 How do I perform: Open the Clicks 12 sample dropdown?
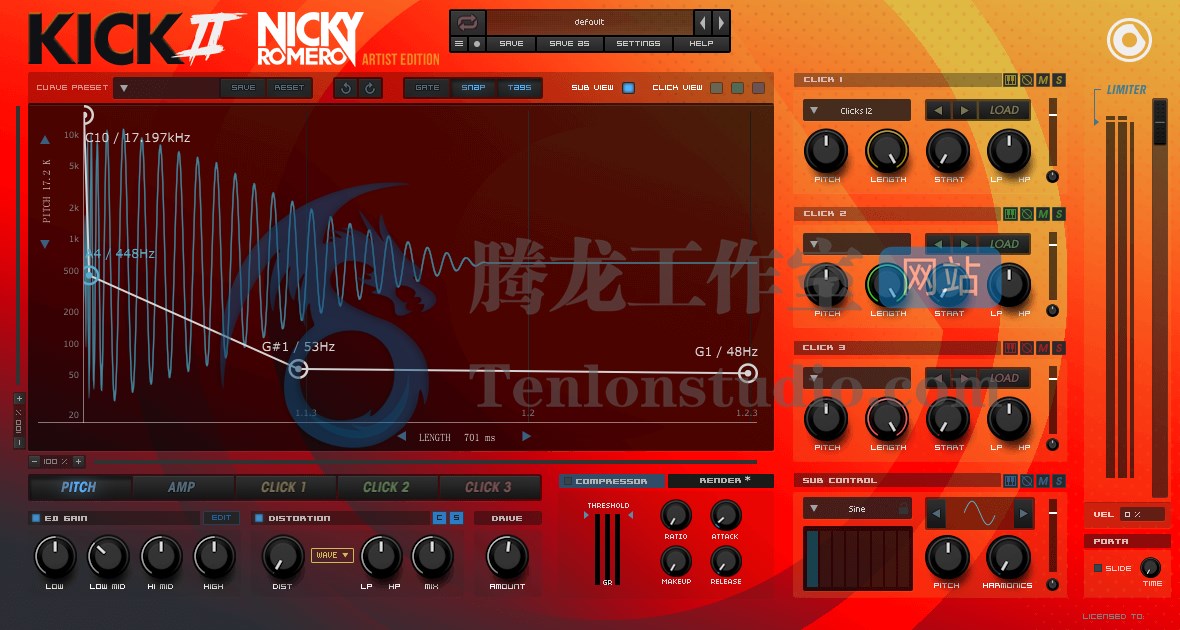[x=856, y=111]
